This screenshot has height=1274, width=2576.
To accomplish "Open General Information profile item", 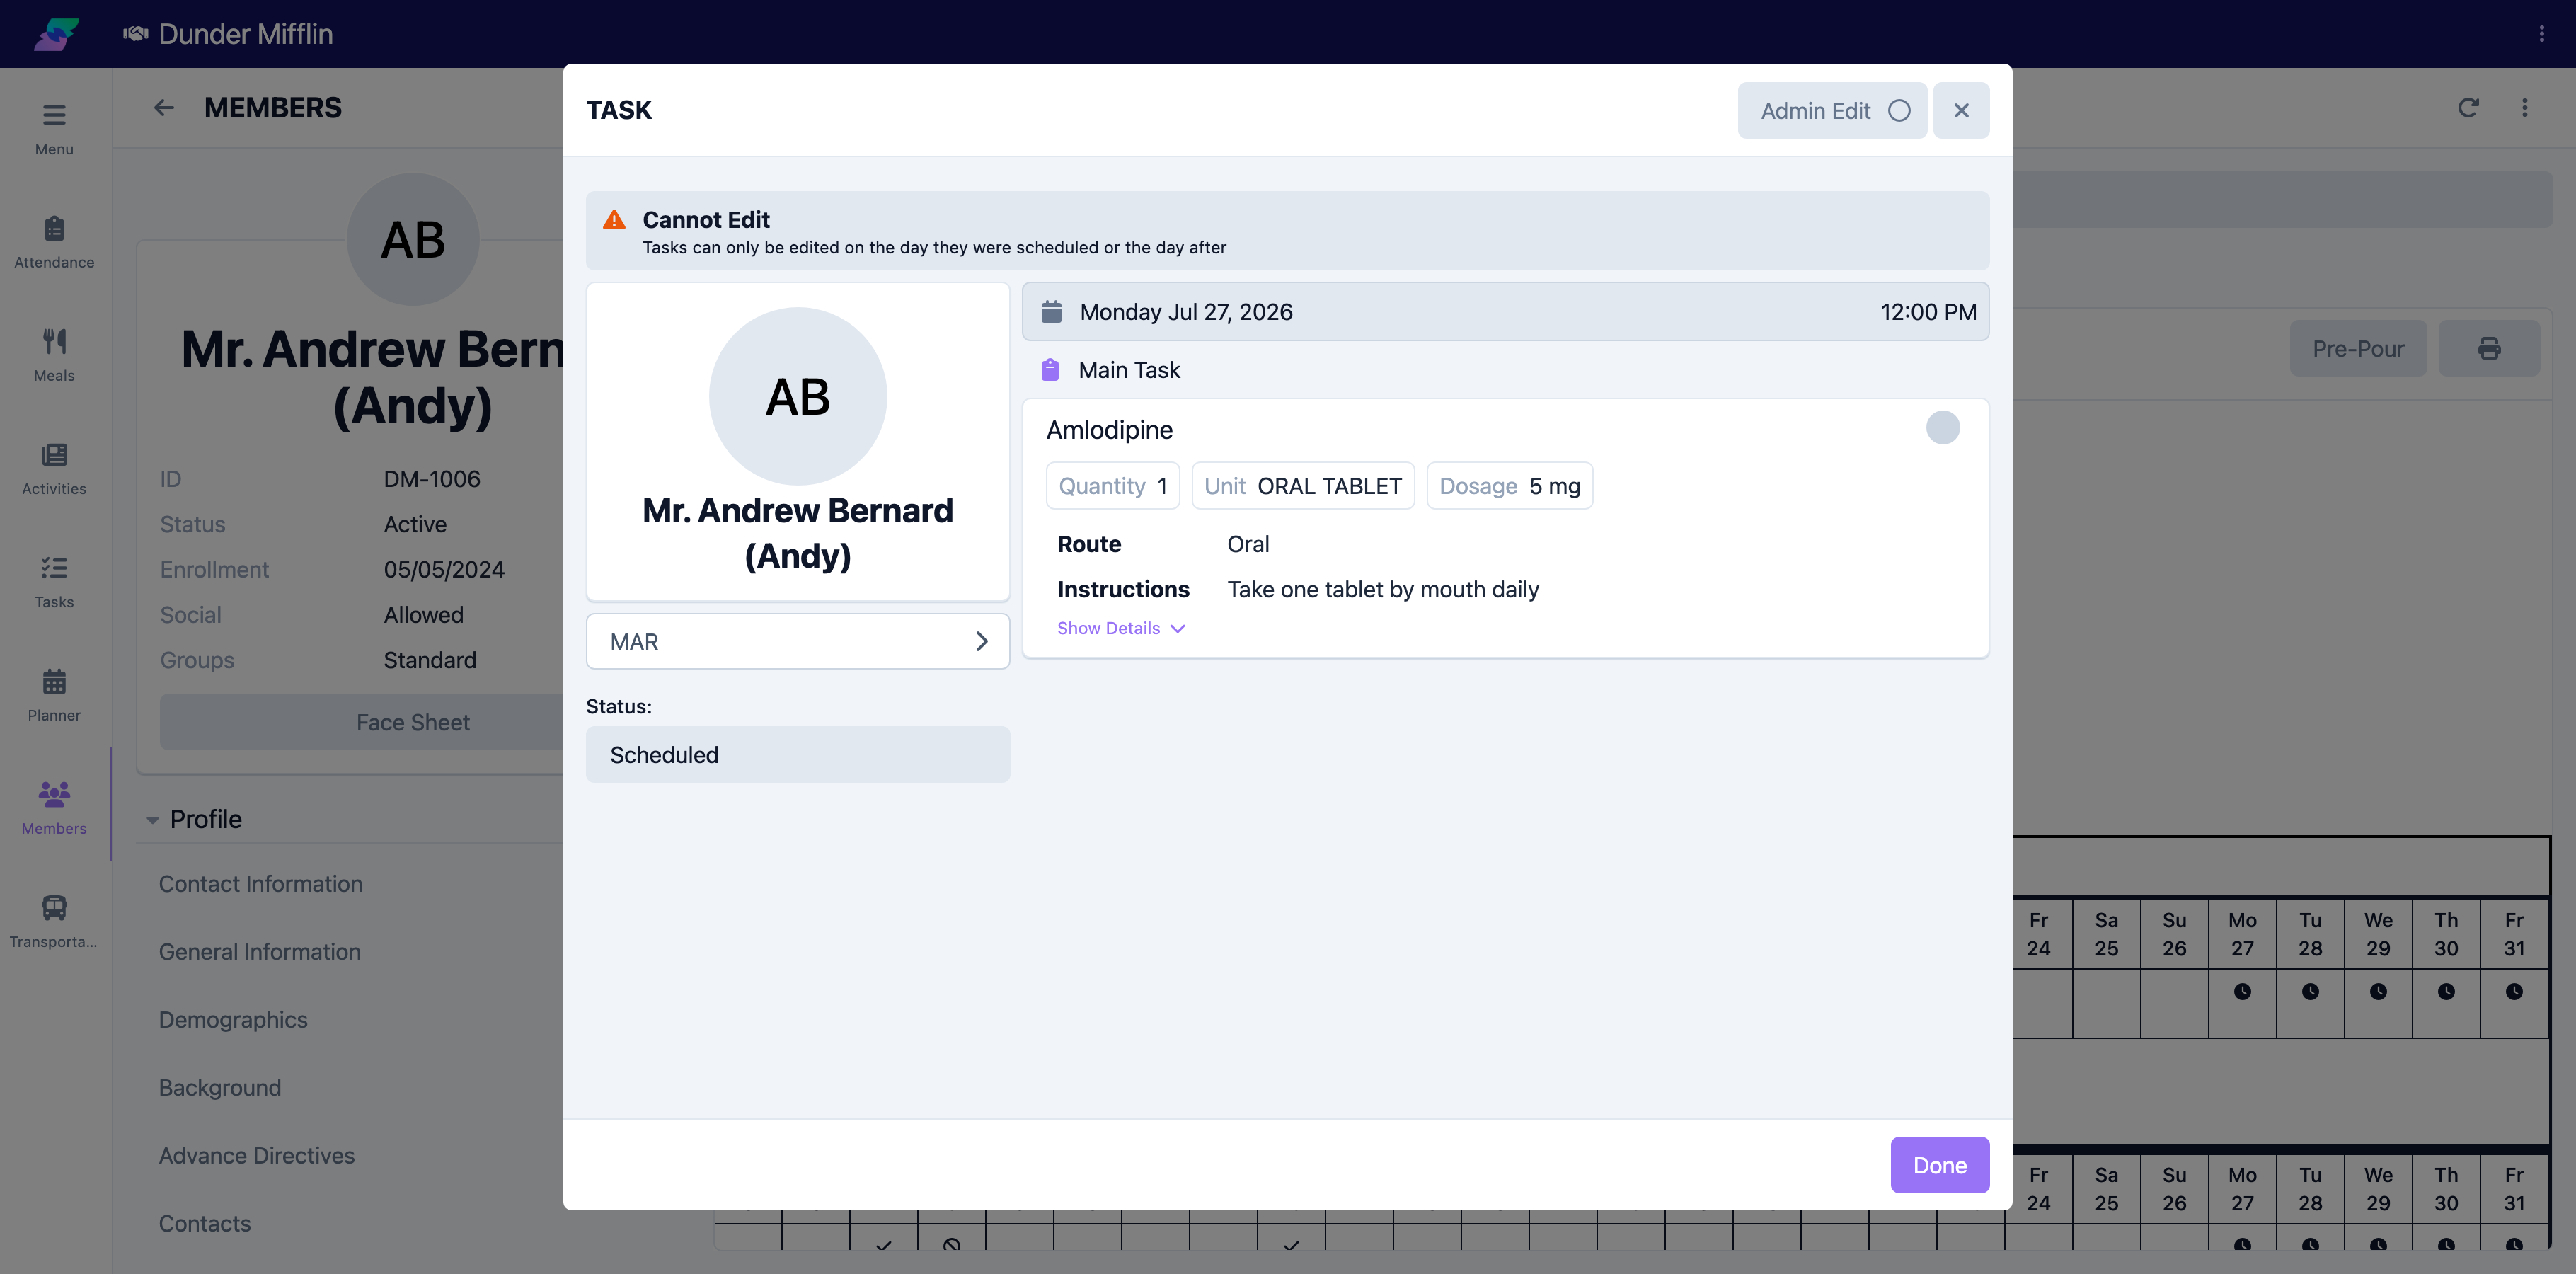I will [260, 952].
